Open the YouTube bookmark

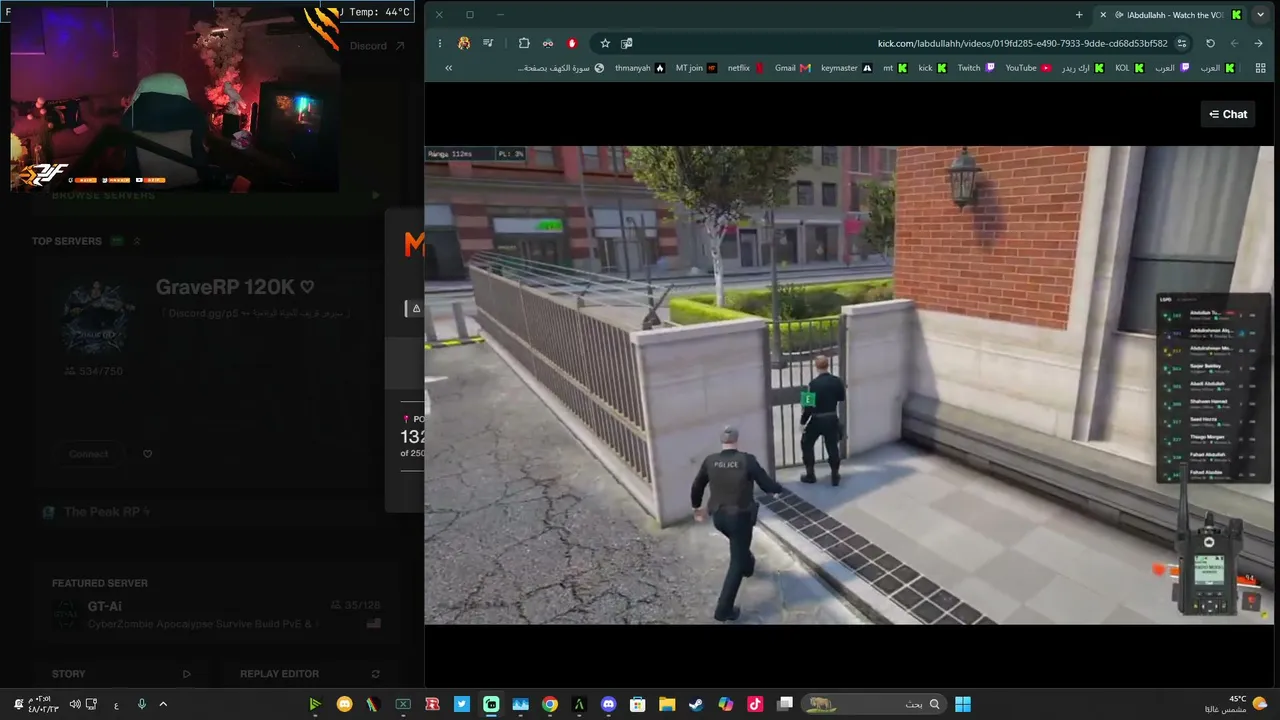1028,68
